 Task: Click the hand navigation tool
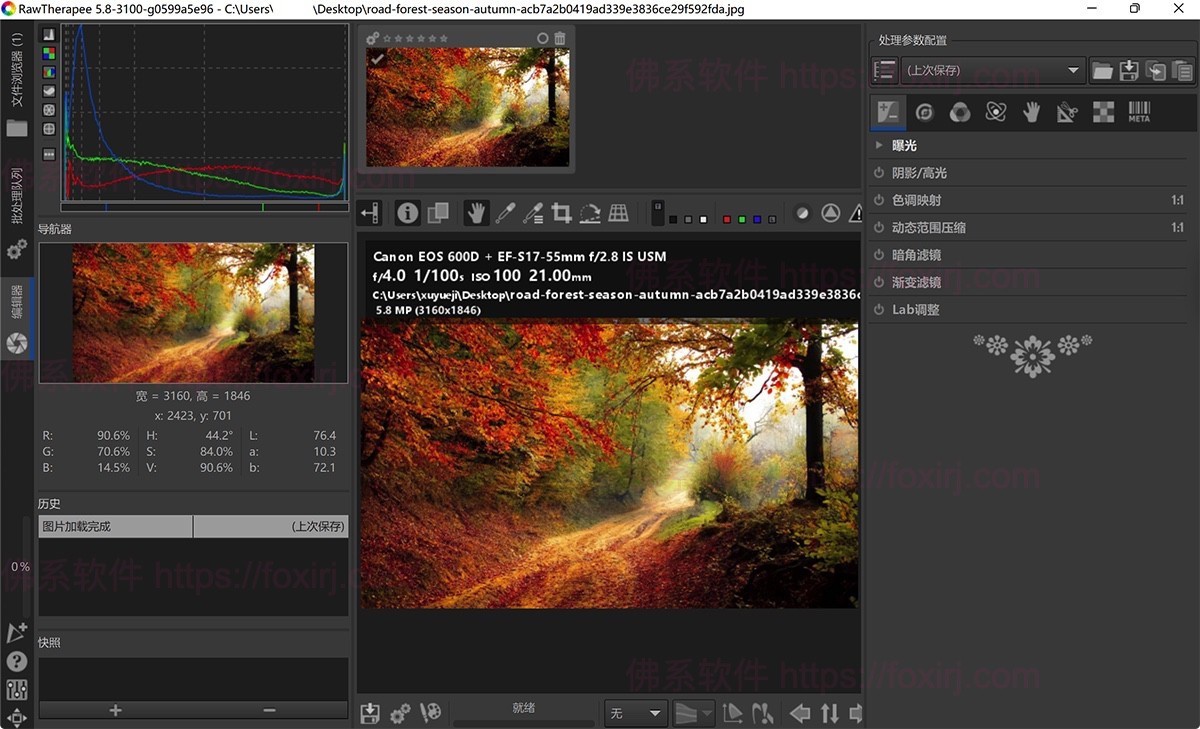point(476,212)
